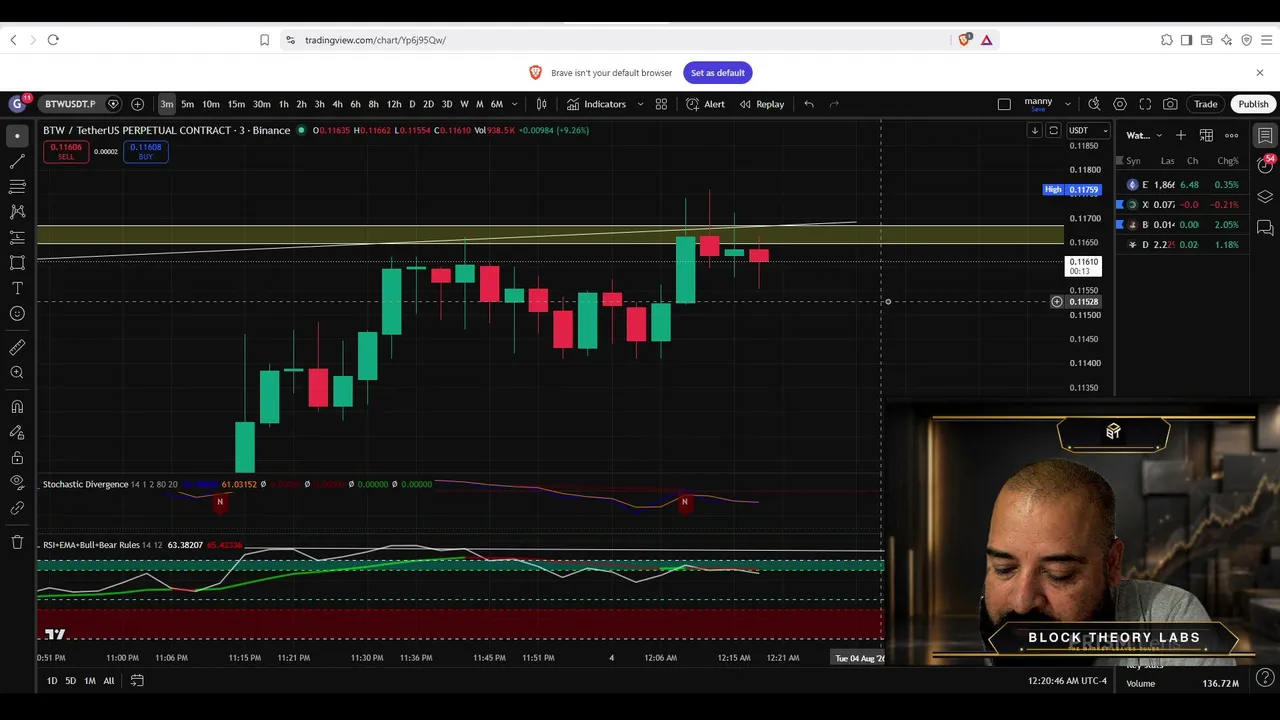Select the W weekly timeframe
Image resolution: width=1280 pixels, height=720 pixels.
click(464, 104)
